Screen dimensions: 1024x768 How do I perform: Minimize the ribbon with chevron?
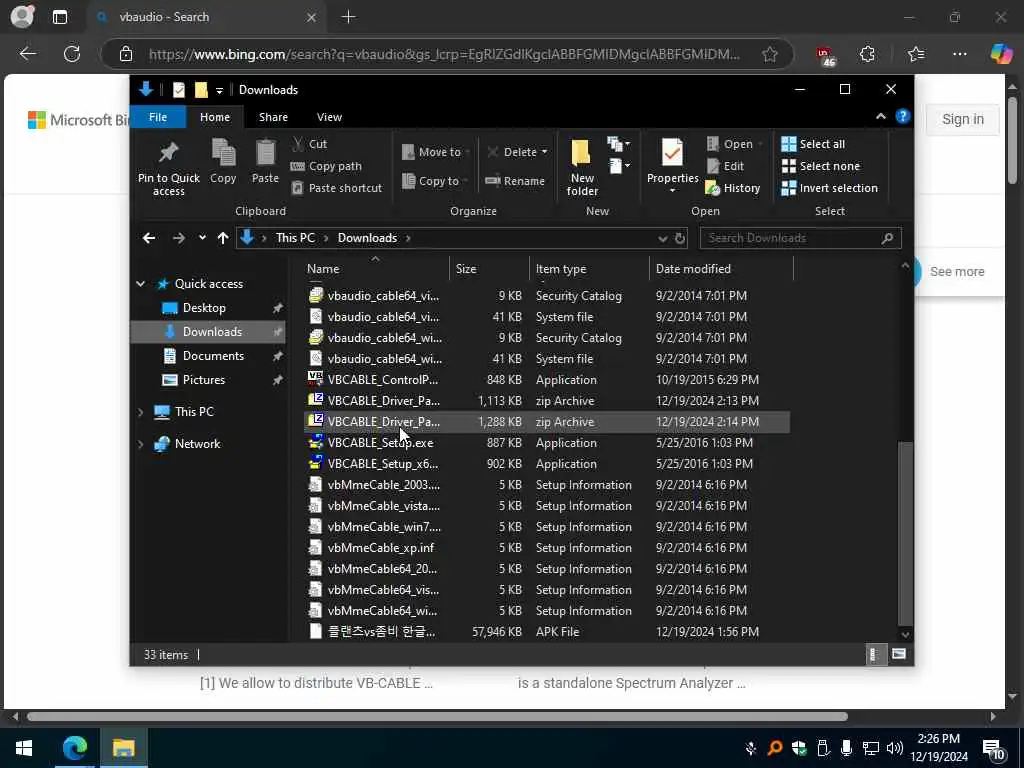click(880, 116)
